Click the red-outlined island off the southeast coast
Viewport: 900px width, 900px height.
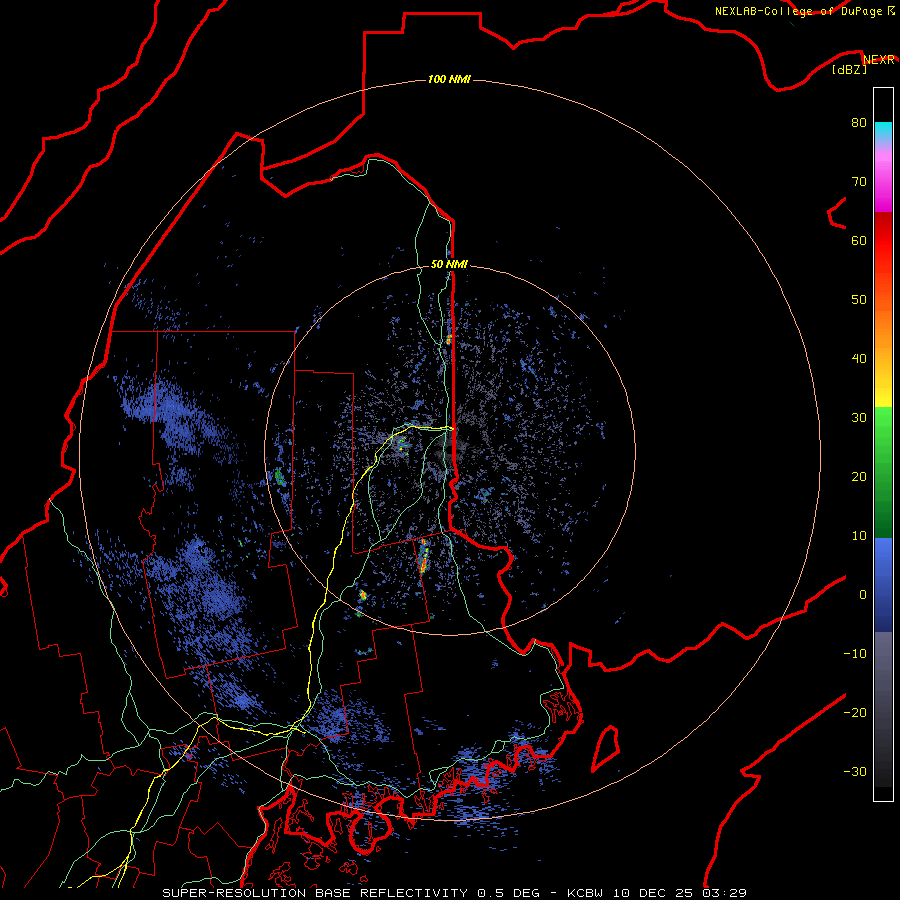coord(606,748)
